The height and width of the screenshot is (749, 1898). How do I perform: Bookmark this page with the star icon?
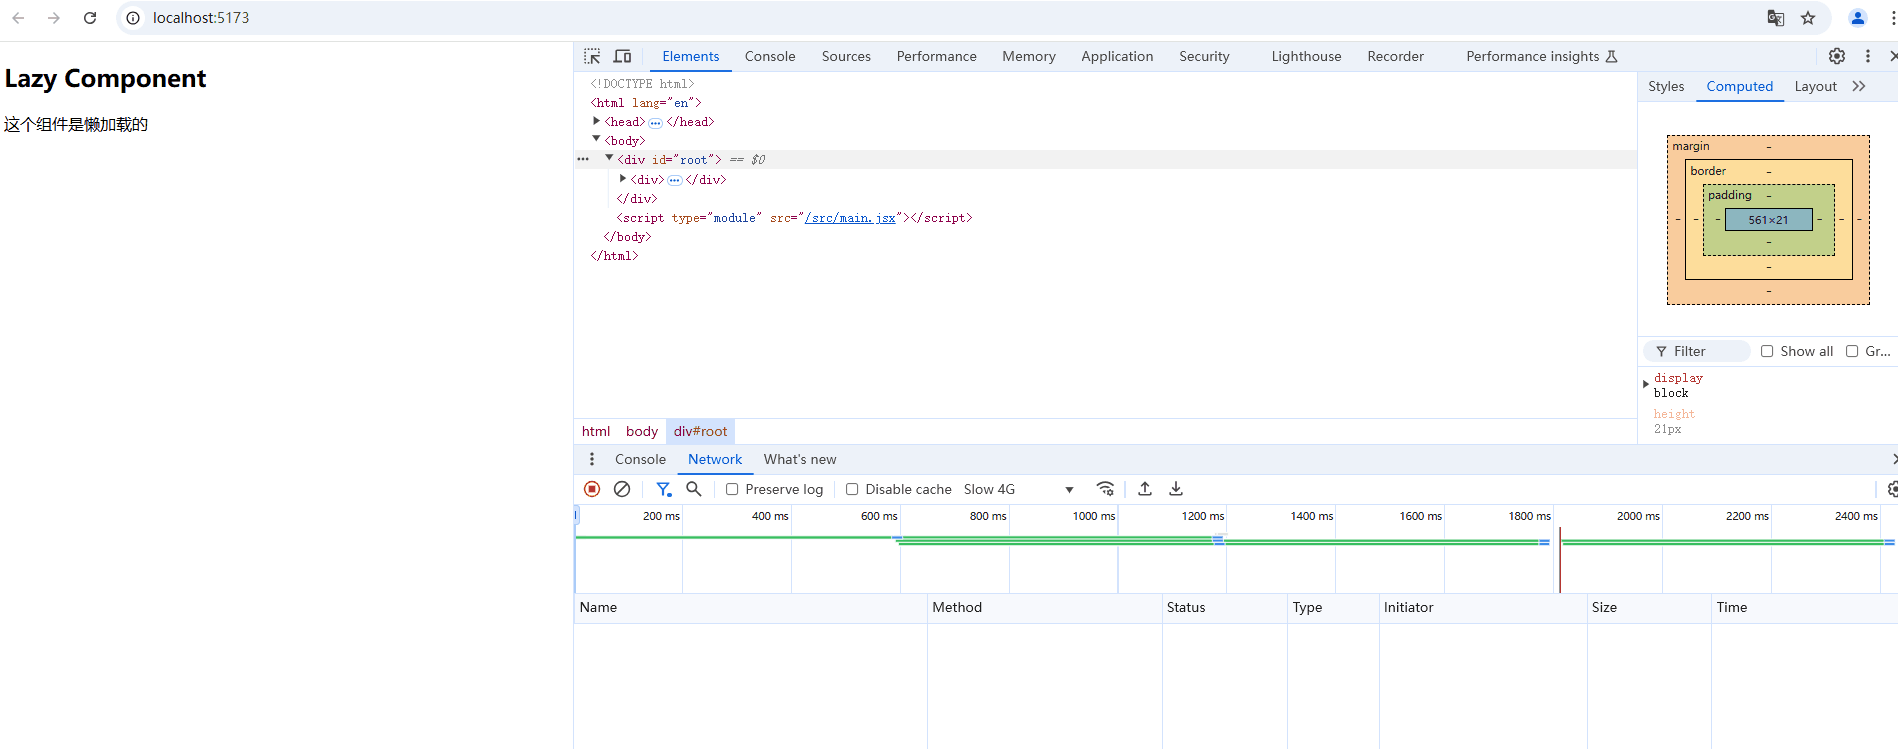tap(1808, 18)
